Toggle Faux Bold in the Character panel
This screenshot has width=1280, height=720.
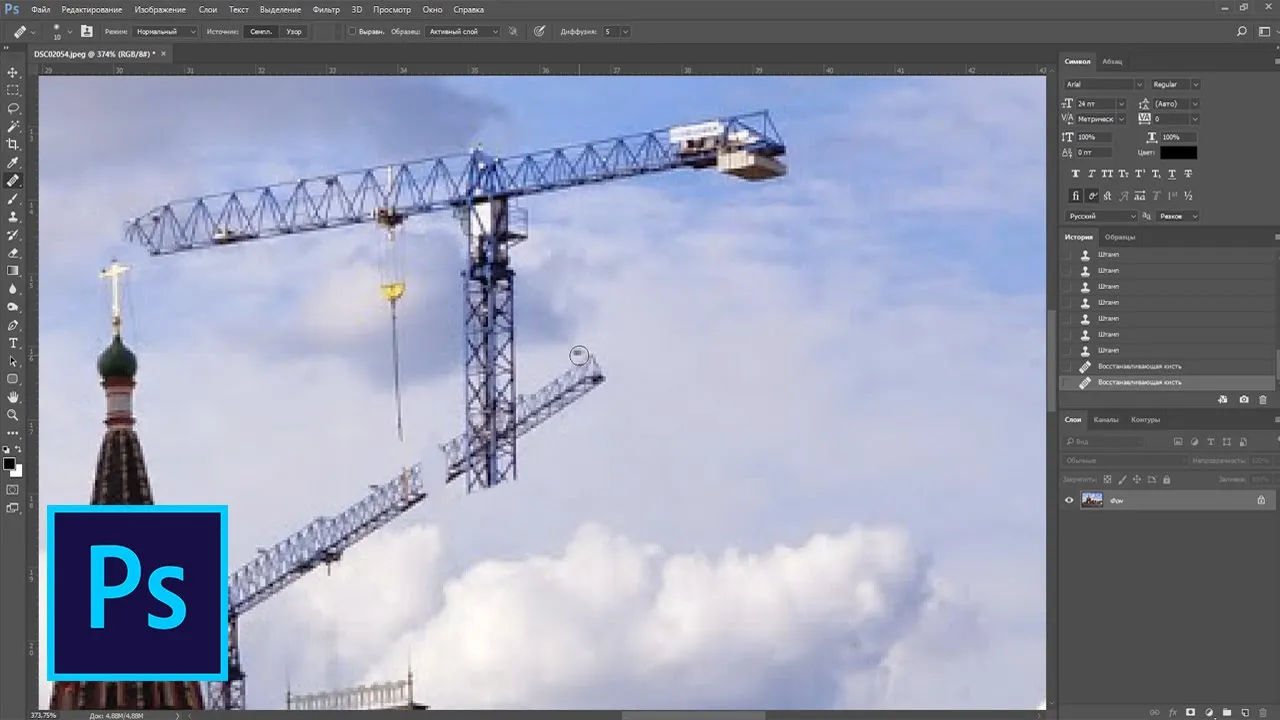(1076, 173)
